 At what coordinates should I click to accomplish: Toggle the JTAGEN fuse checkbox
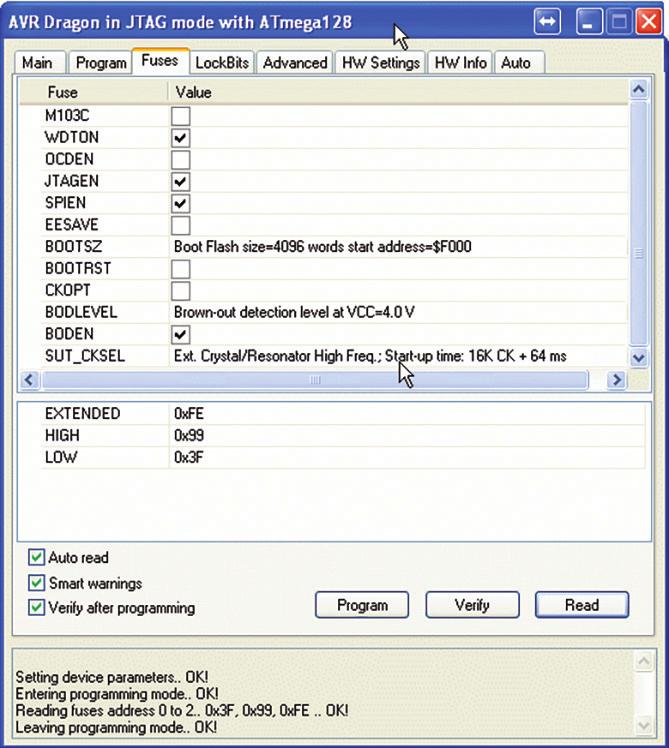coord(181,182)
